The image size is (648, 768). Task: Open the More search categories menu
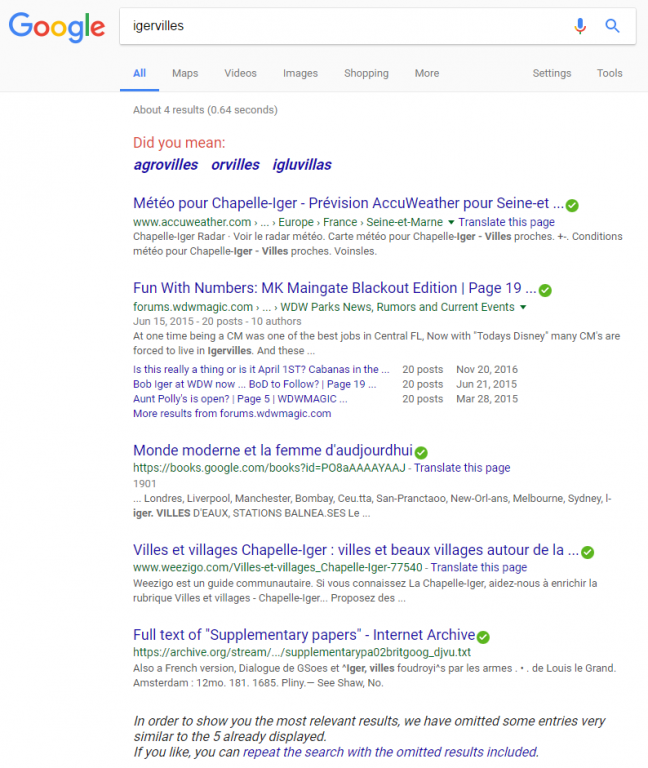(x=427, y=73)
